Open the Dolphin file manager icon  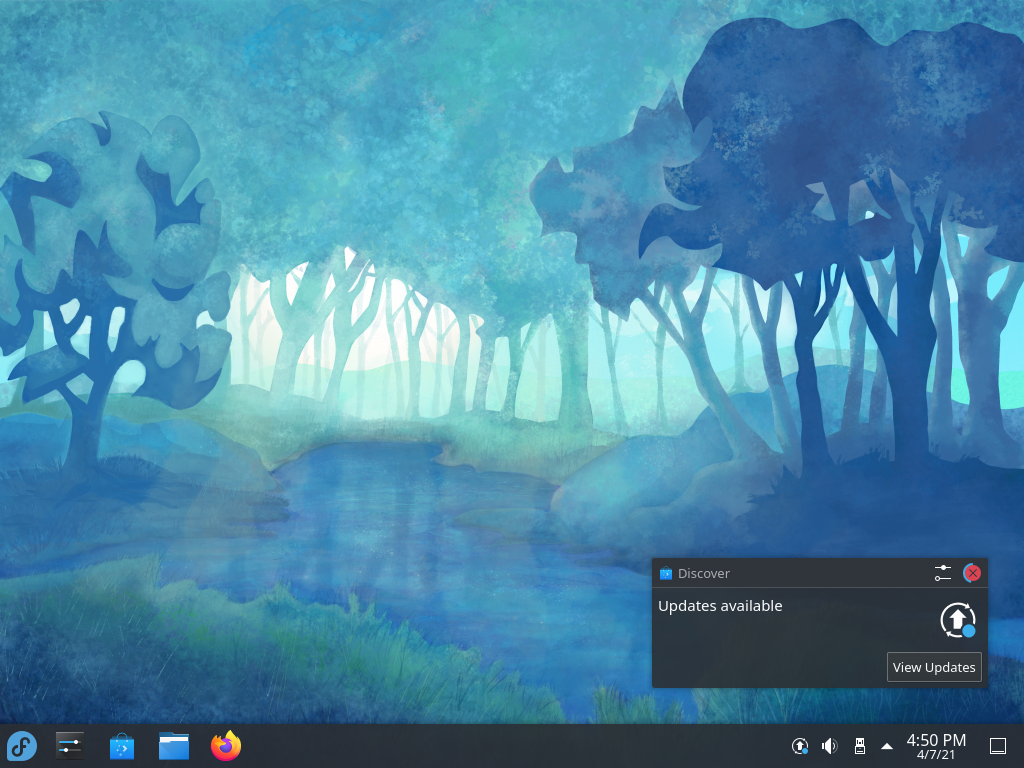(x=174, y=746)
